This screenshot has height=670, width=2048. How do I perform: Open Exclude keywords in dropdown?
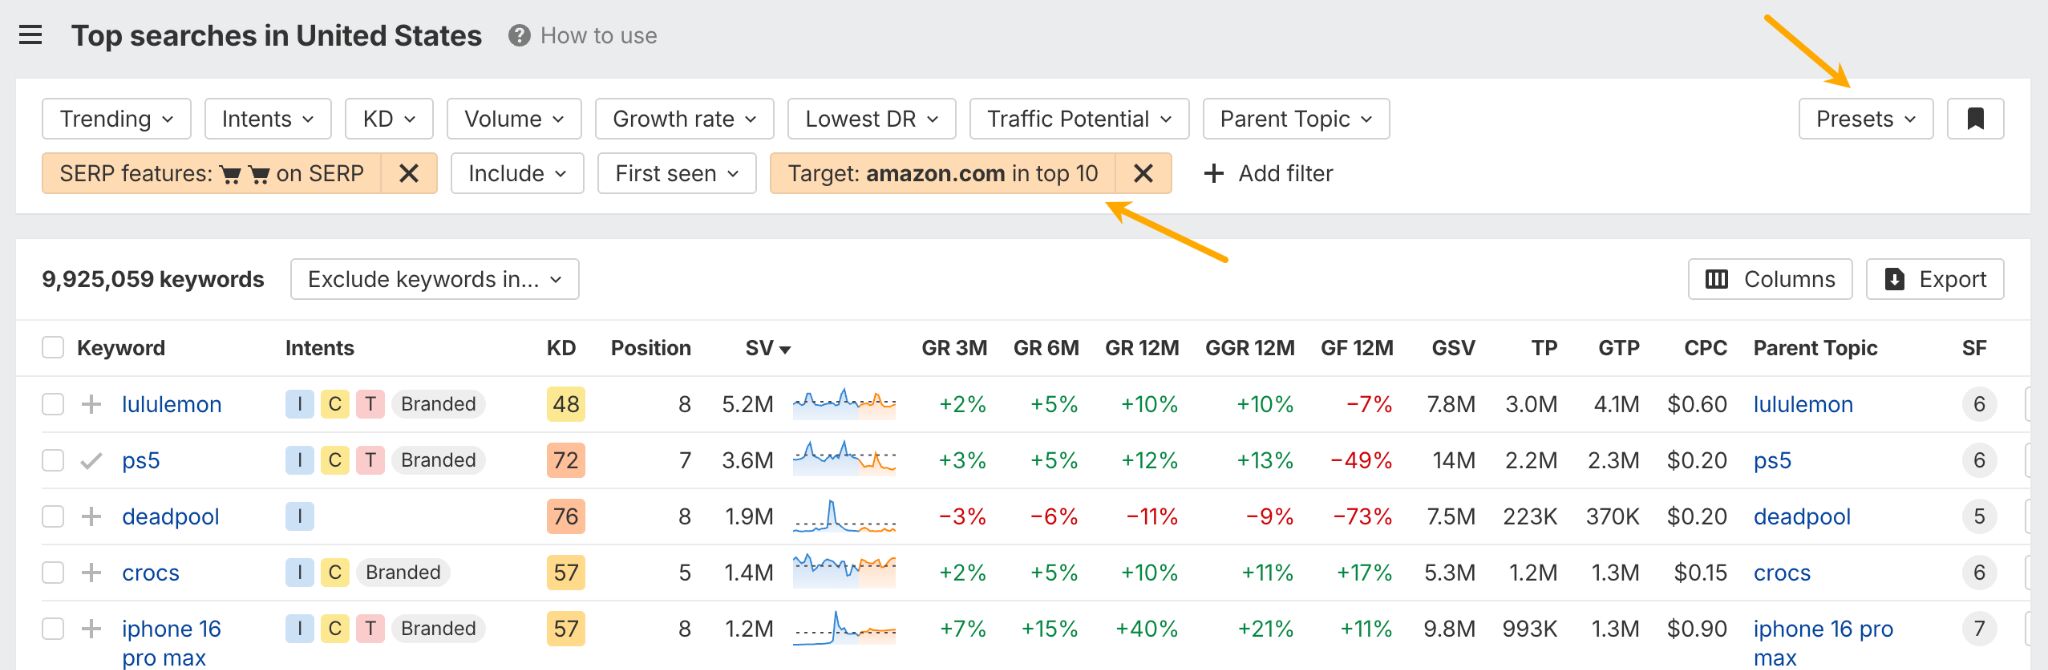(434, 279)
